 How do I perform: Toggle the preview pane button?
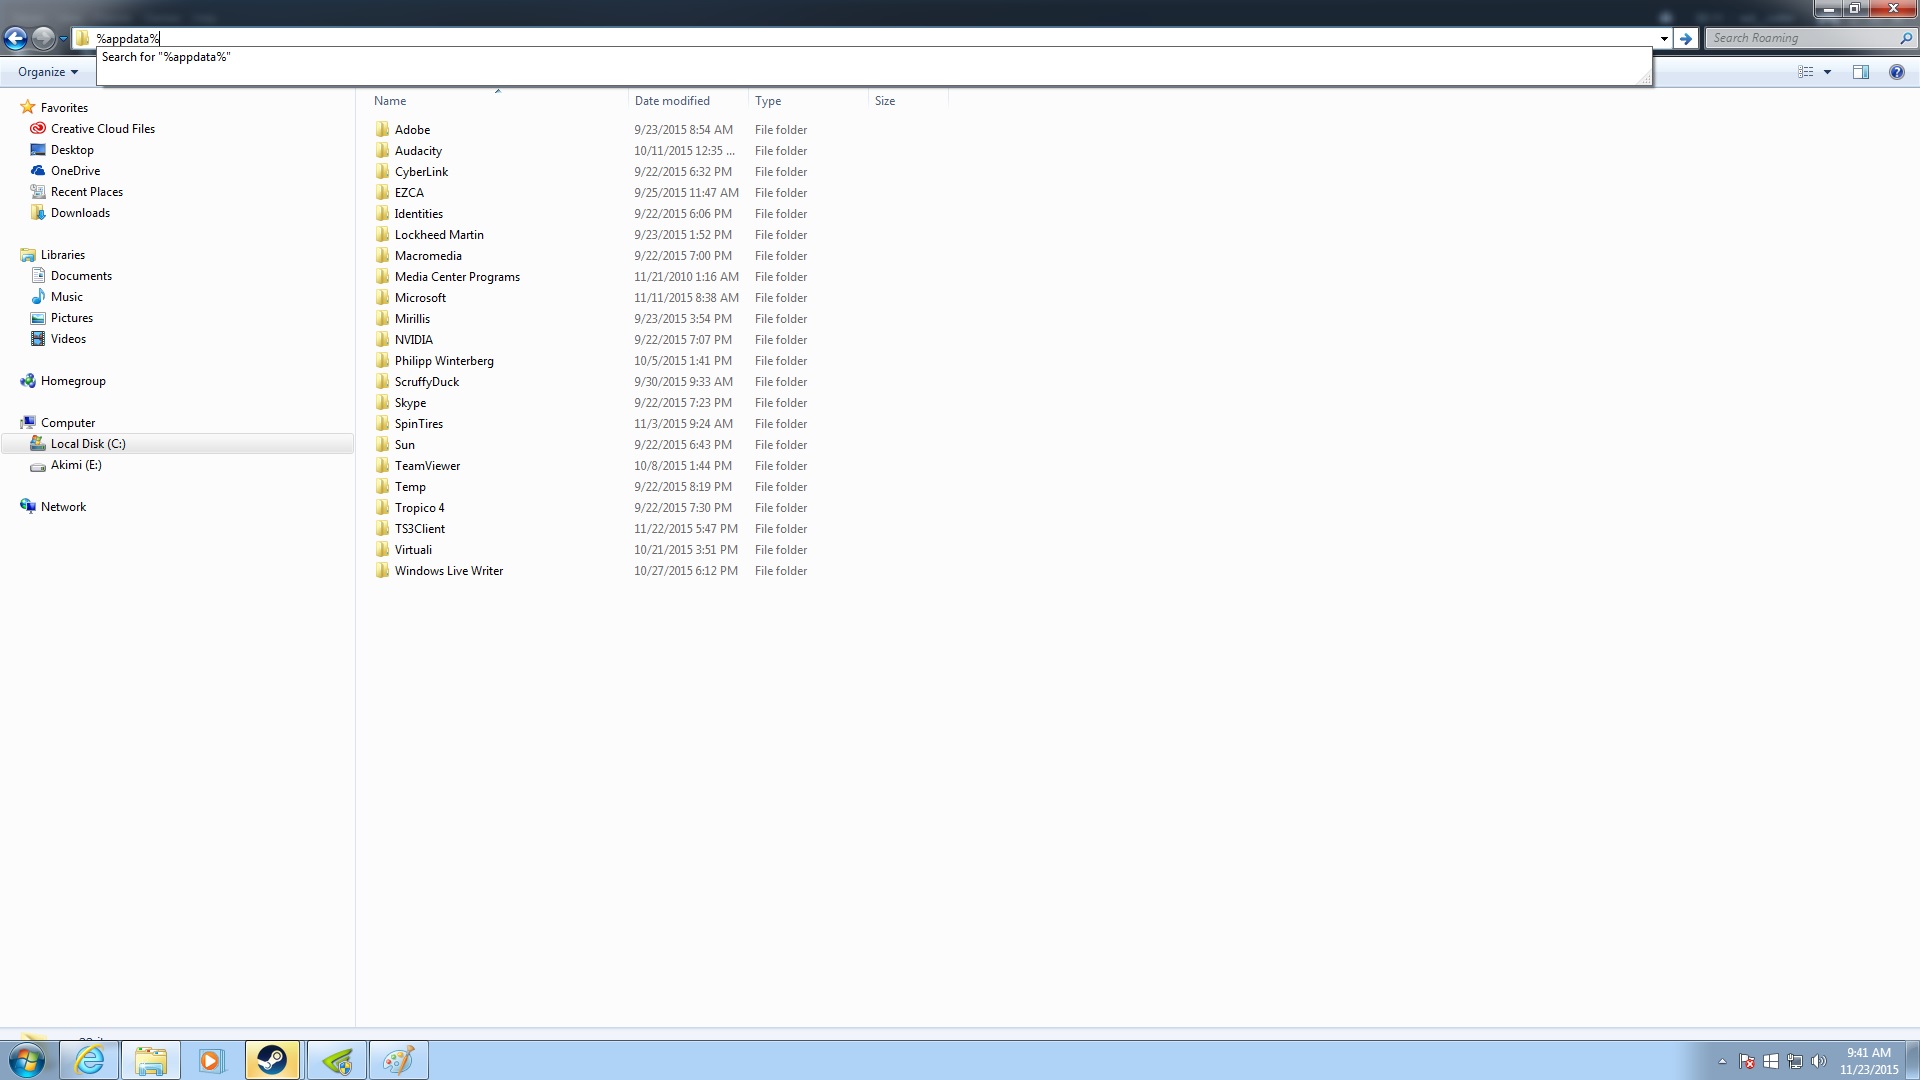(x=1860, y=72)
